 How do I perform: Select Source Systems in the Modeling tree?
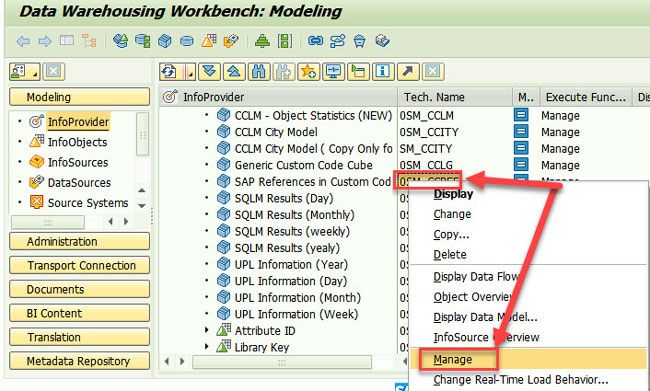click(x=88, y=203)
